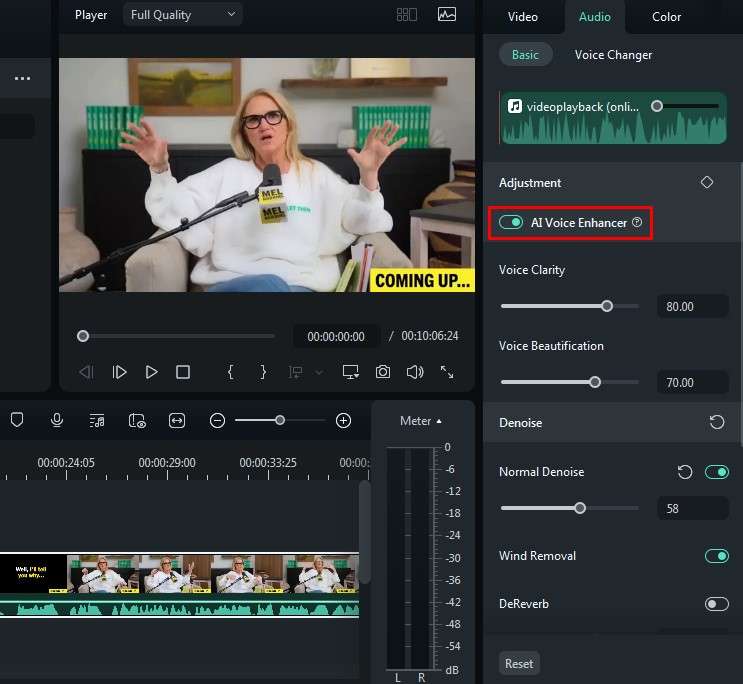Image resolution: width=743 pixels, height=684 pixels.
Task: Open the grid layout view icon
Action: [407, 15]
